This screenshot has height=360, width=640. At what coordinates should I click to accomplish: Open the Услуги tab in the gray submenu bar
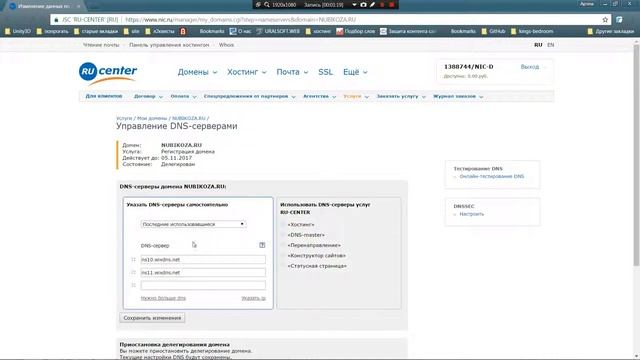356,96
